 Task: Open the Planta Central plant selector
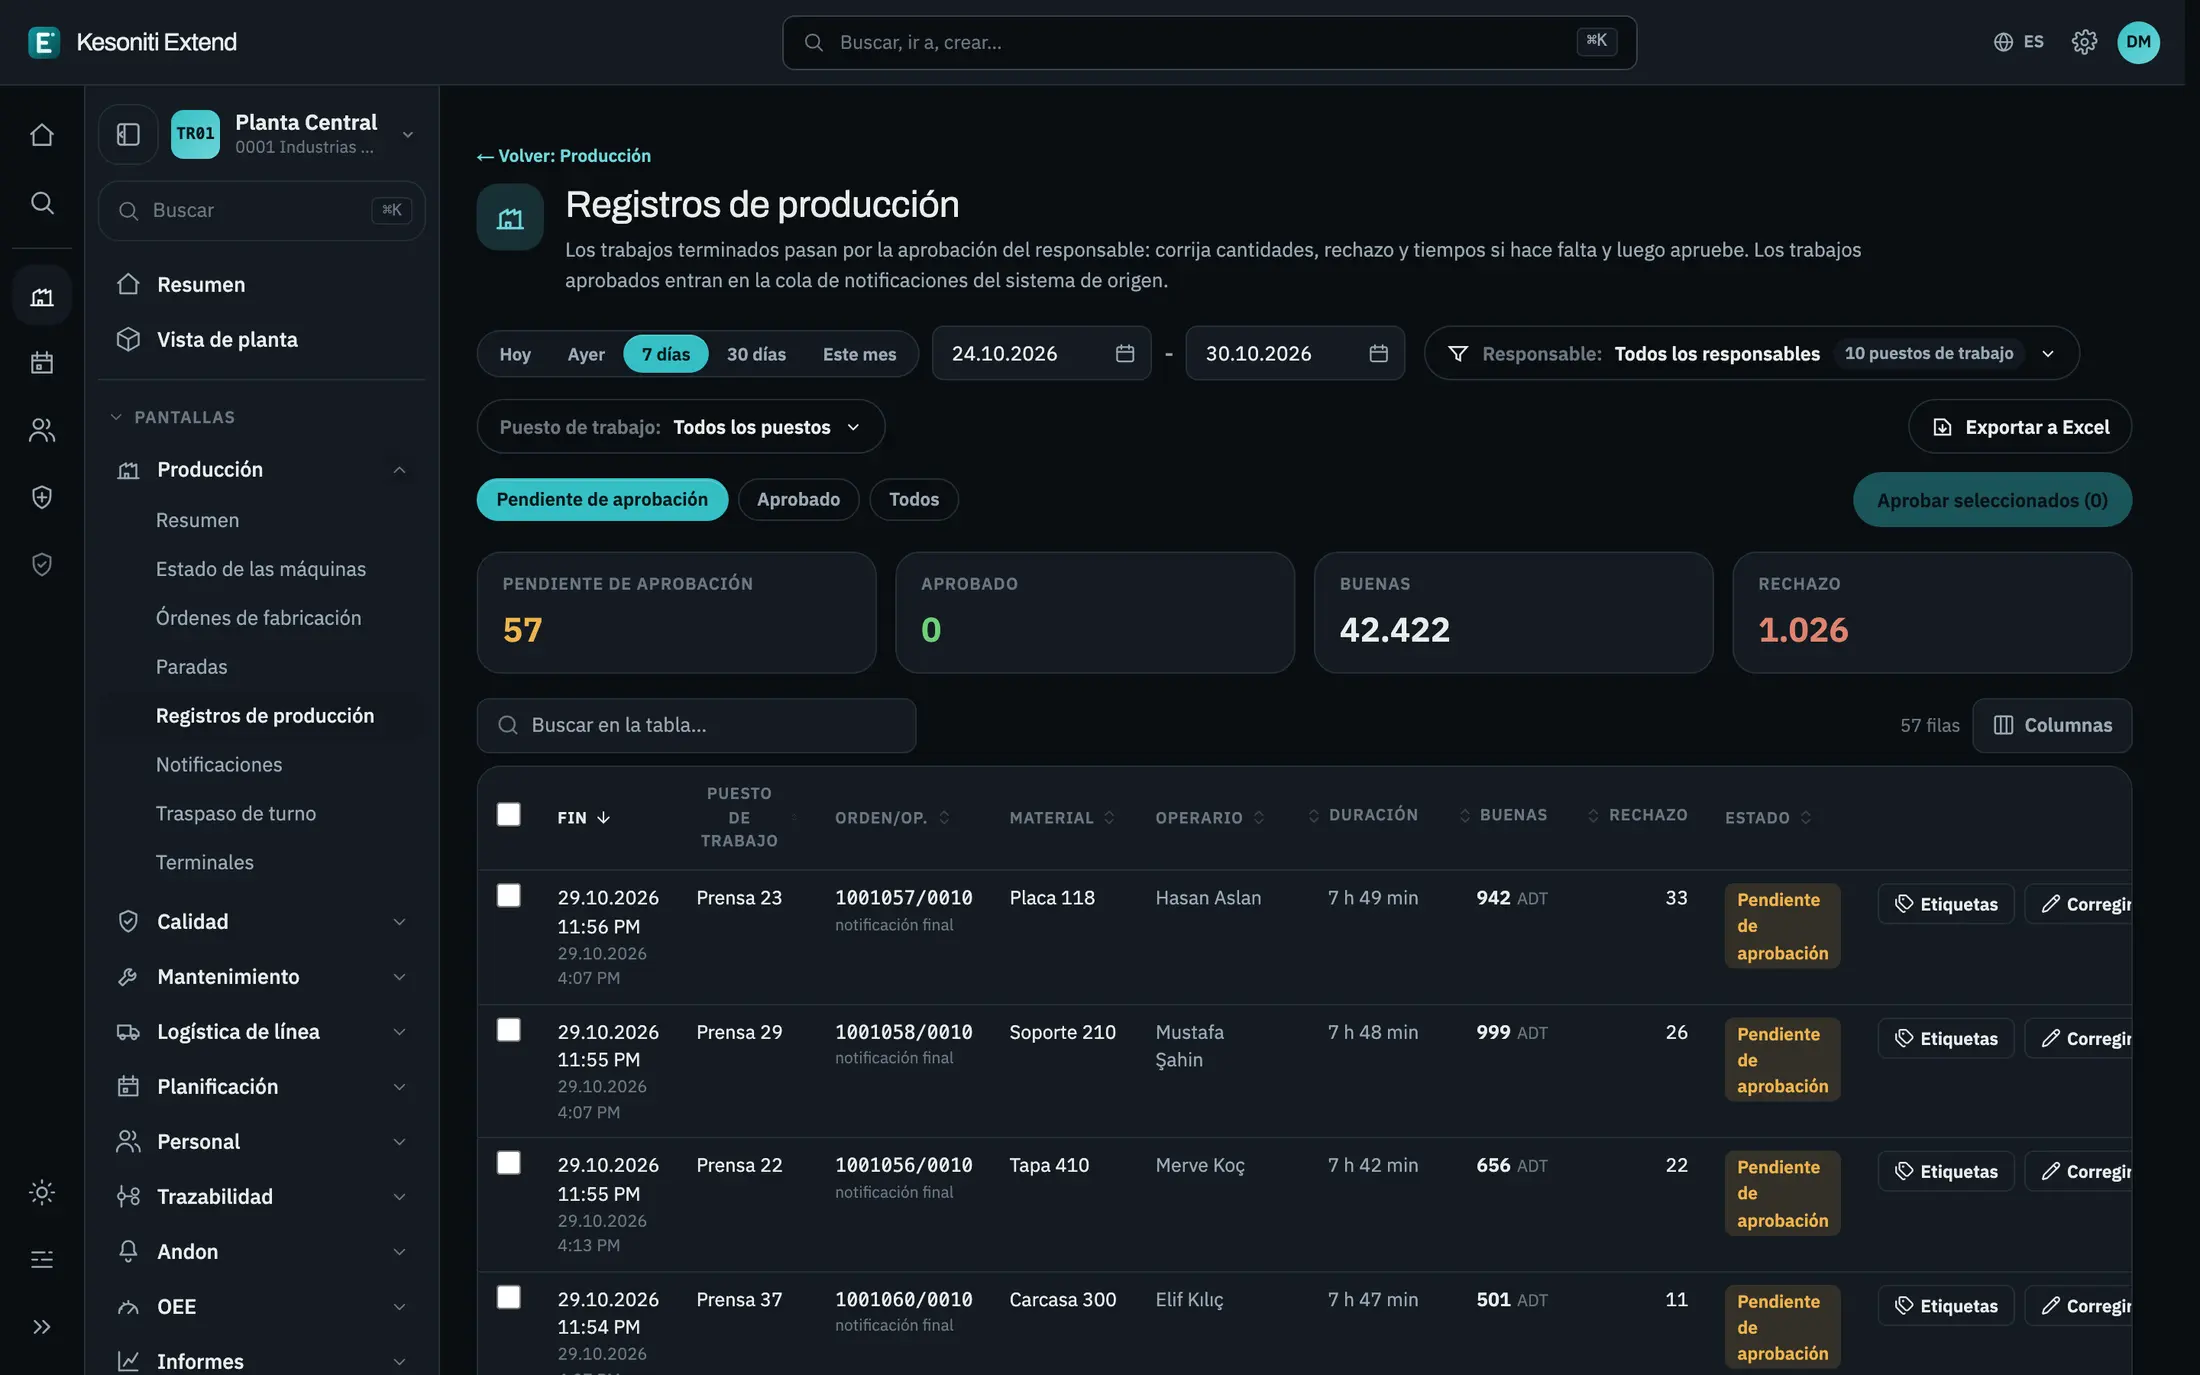pyautogui.click(x=295, y=134)
